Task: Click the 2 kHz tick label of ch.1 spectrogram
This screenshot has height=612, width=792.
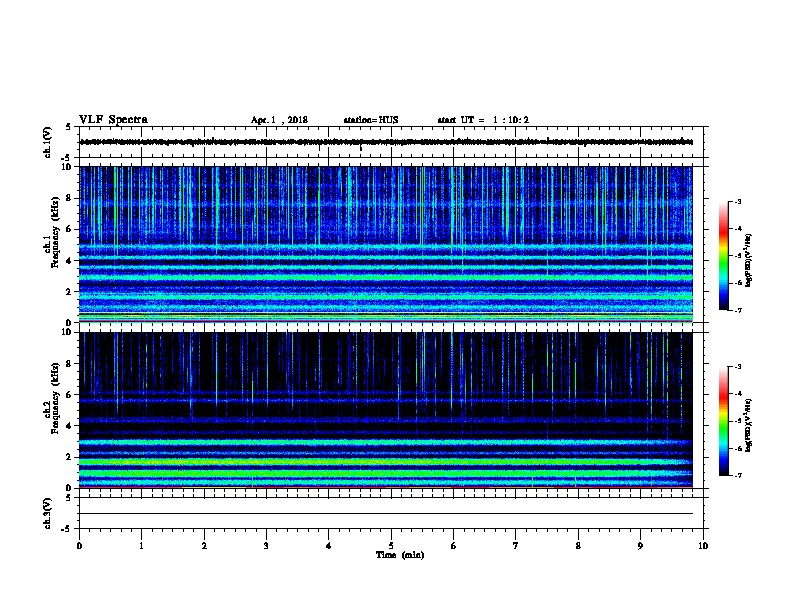Action: (x=69, y=292)
